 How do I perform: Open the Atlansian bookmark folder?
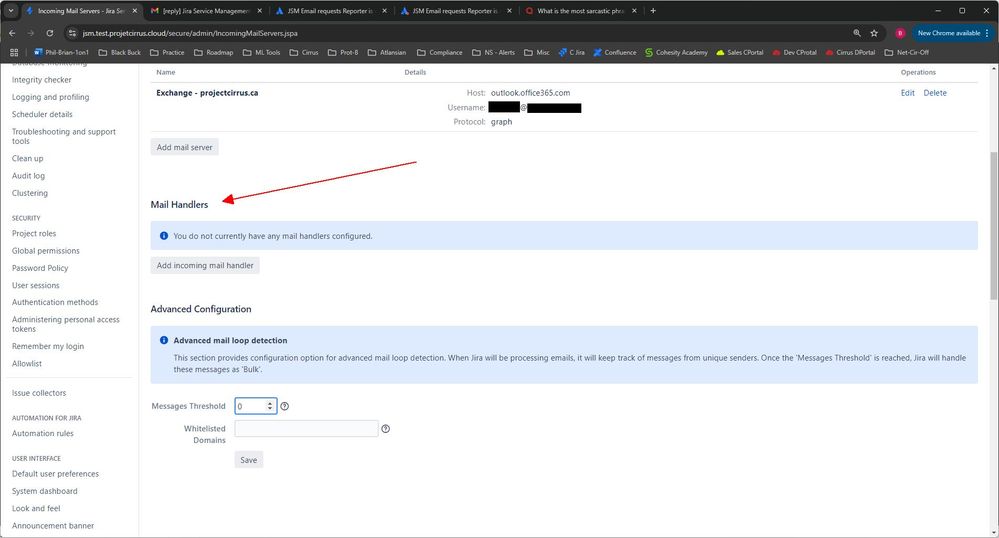click(387, 52)
